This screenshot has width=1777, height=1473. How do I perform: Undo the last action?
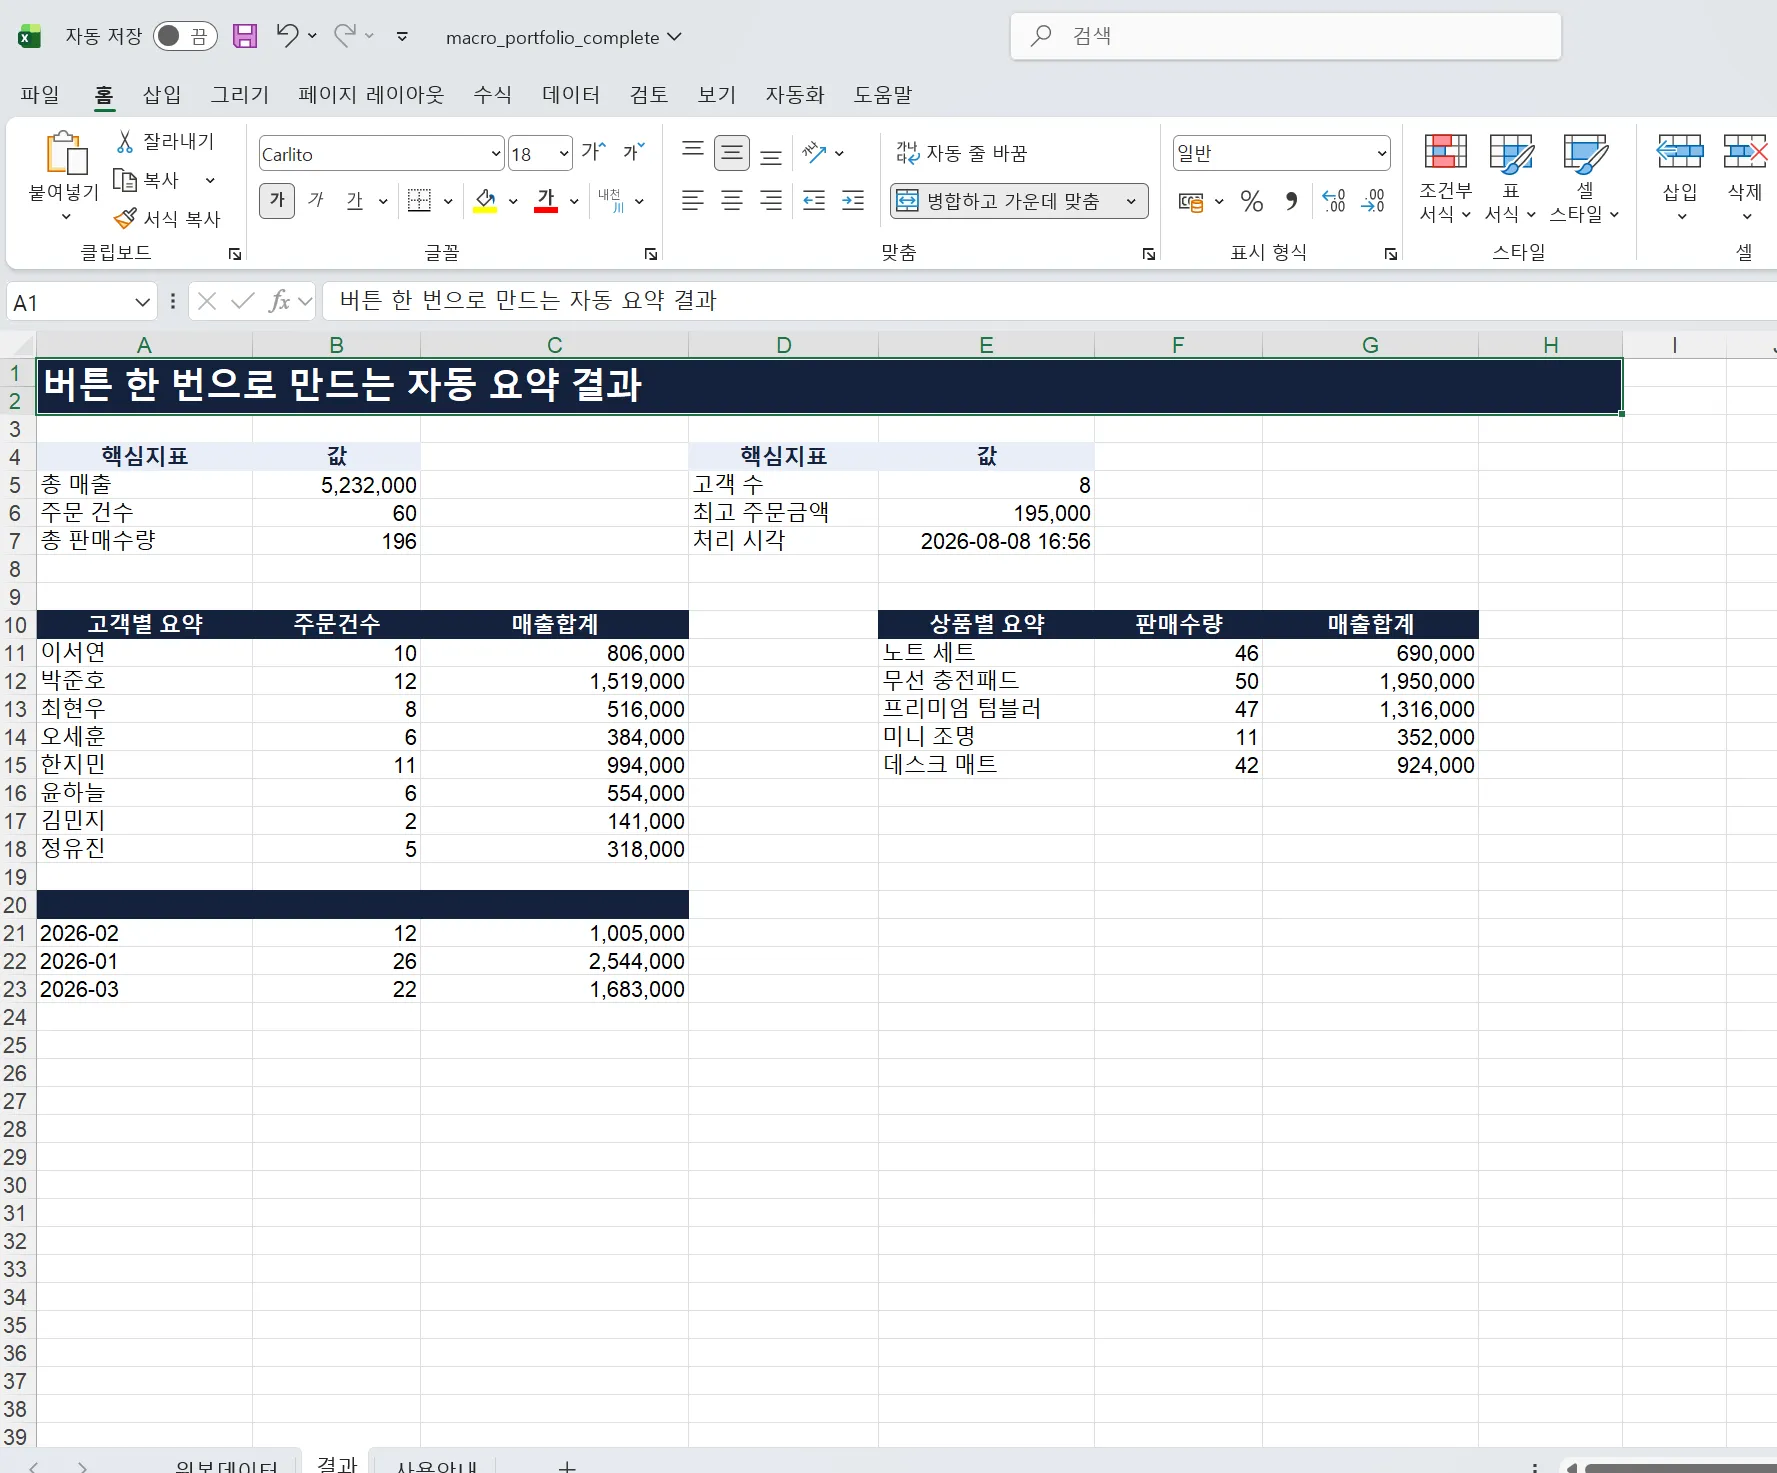click(x=287, y=36)
